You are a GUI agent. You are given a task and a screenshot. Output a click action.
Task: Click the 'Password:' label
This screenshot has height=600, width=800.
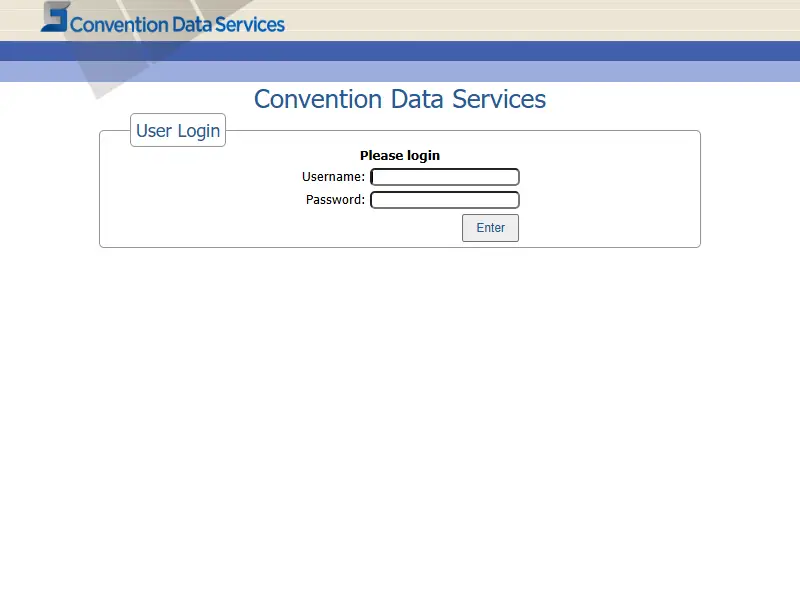335,200
